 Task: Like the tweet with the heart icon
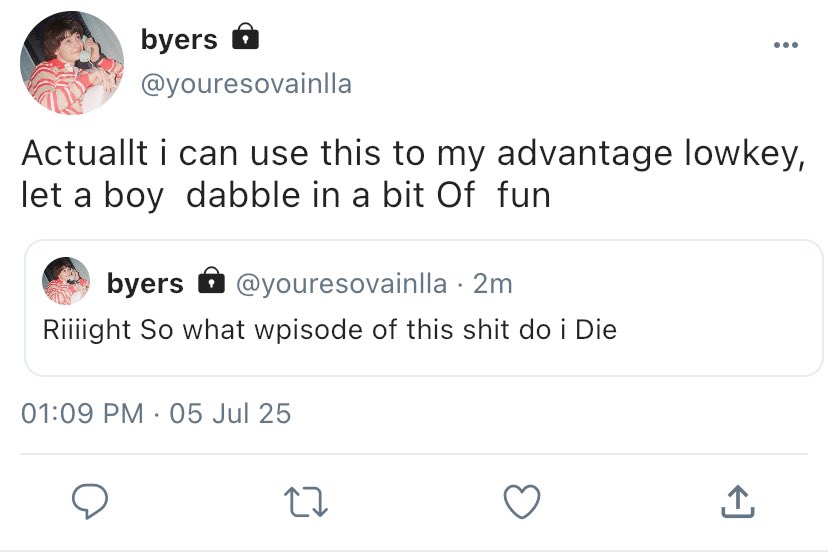tap(522, 501)
